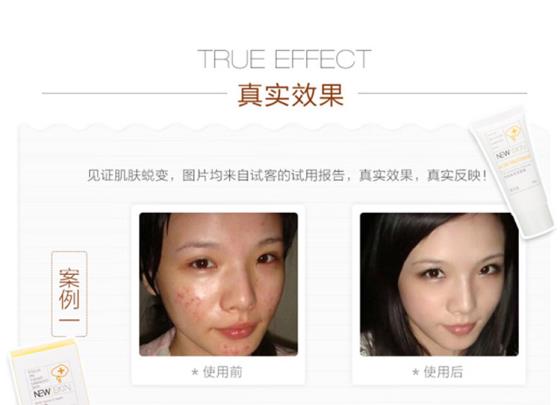Click the 使用后 caption label
This screenshot has height=405, width=560.
[x=443, y=372]
